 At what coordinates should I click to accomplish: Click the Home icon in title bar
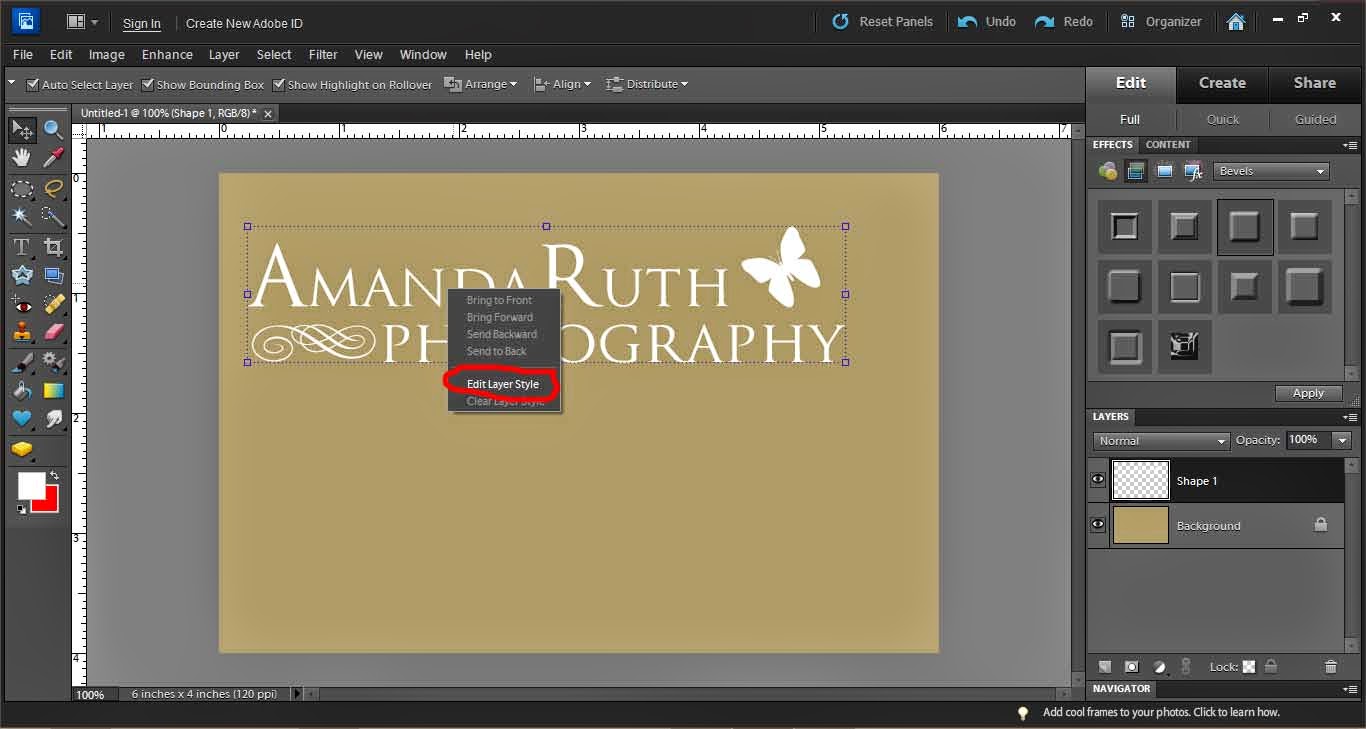(1236, 21)
